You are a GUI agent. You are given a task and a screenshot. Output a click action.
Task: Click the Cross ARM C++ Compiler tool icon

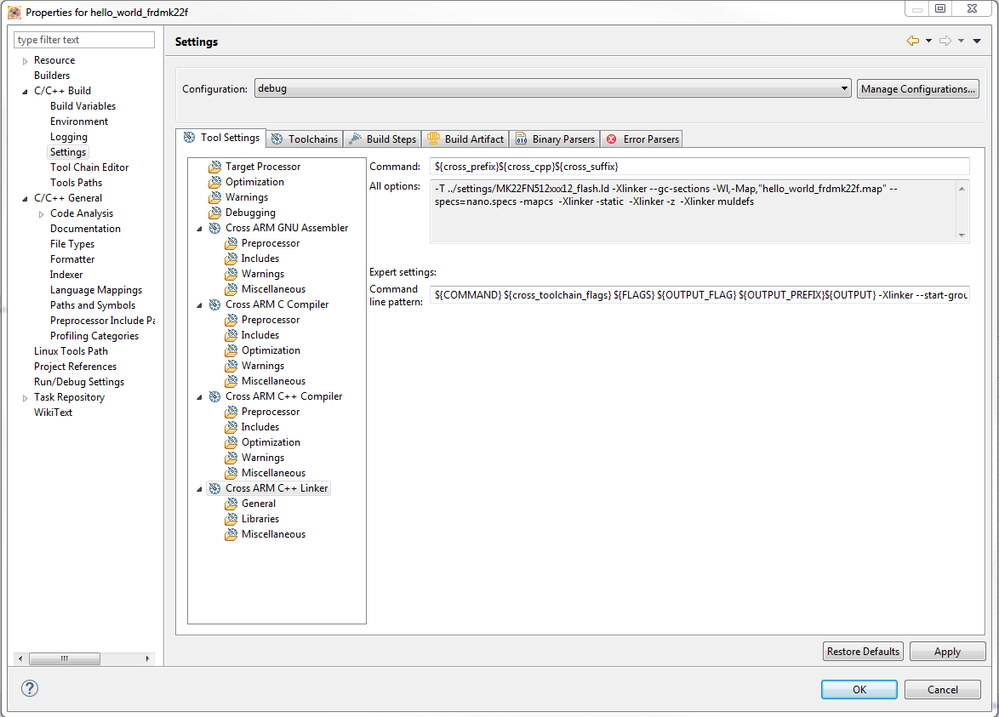[215, 396]
